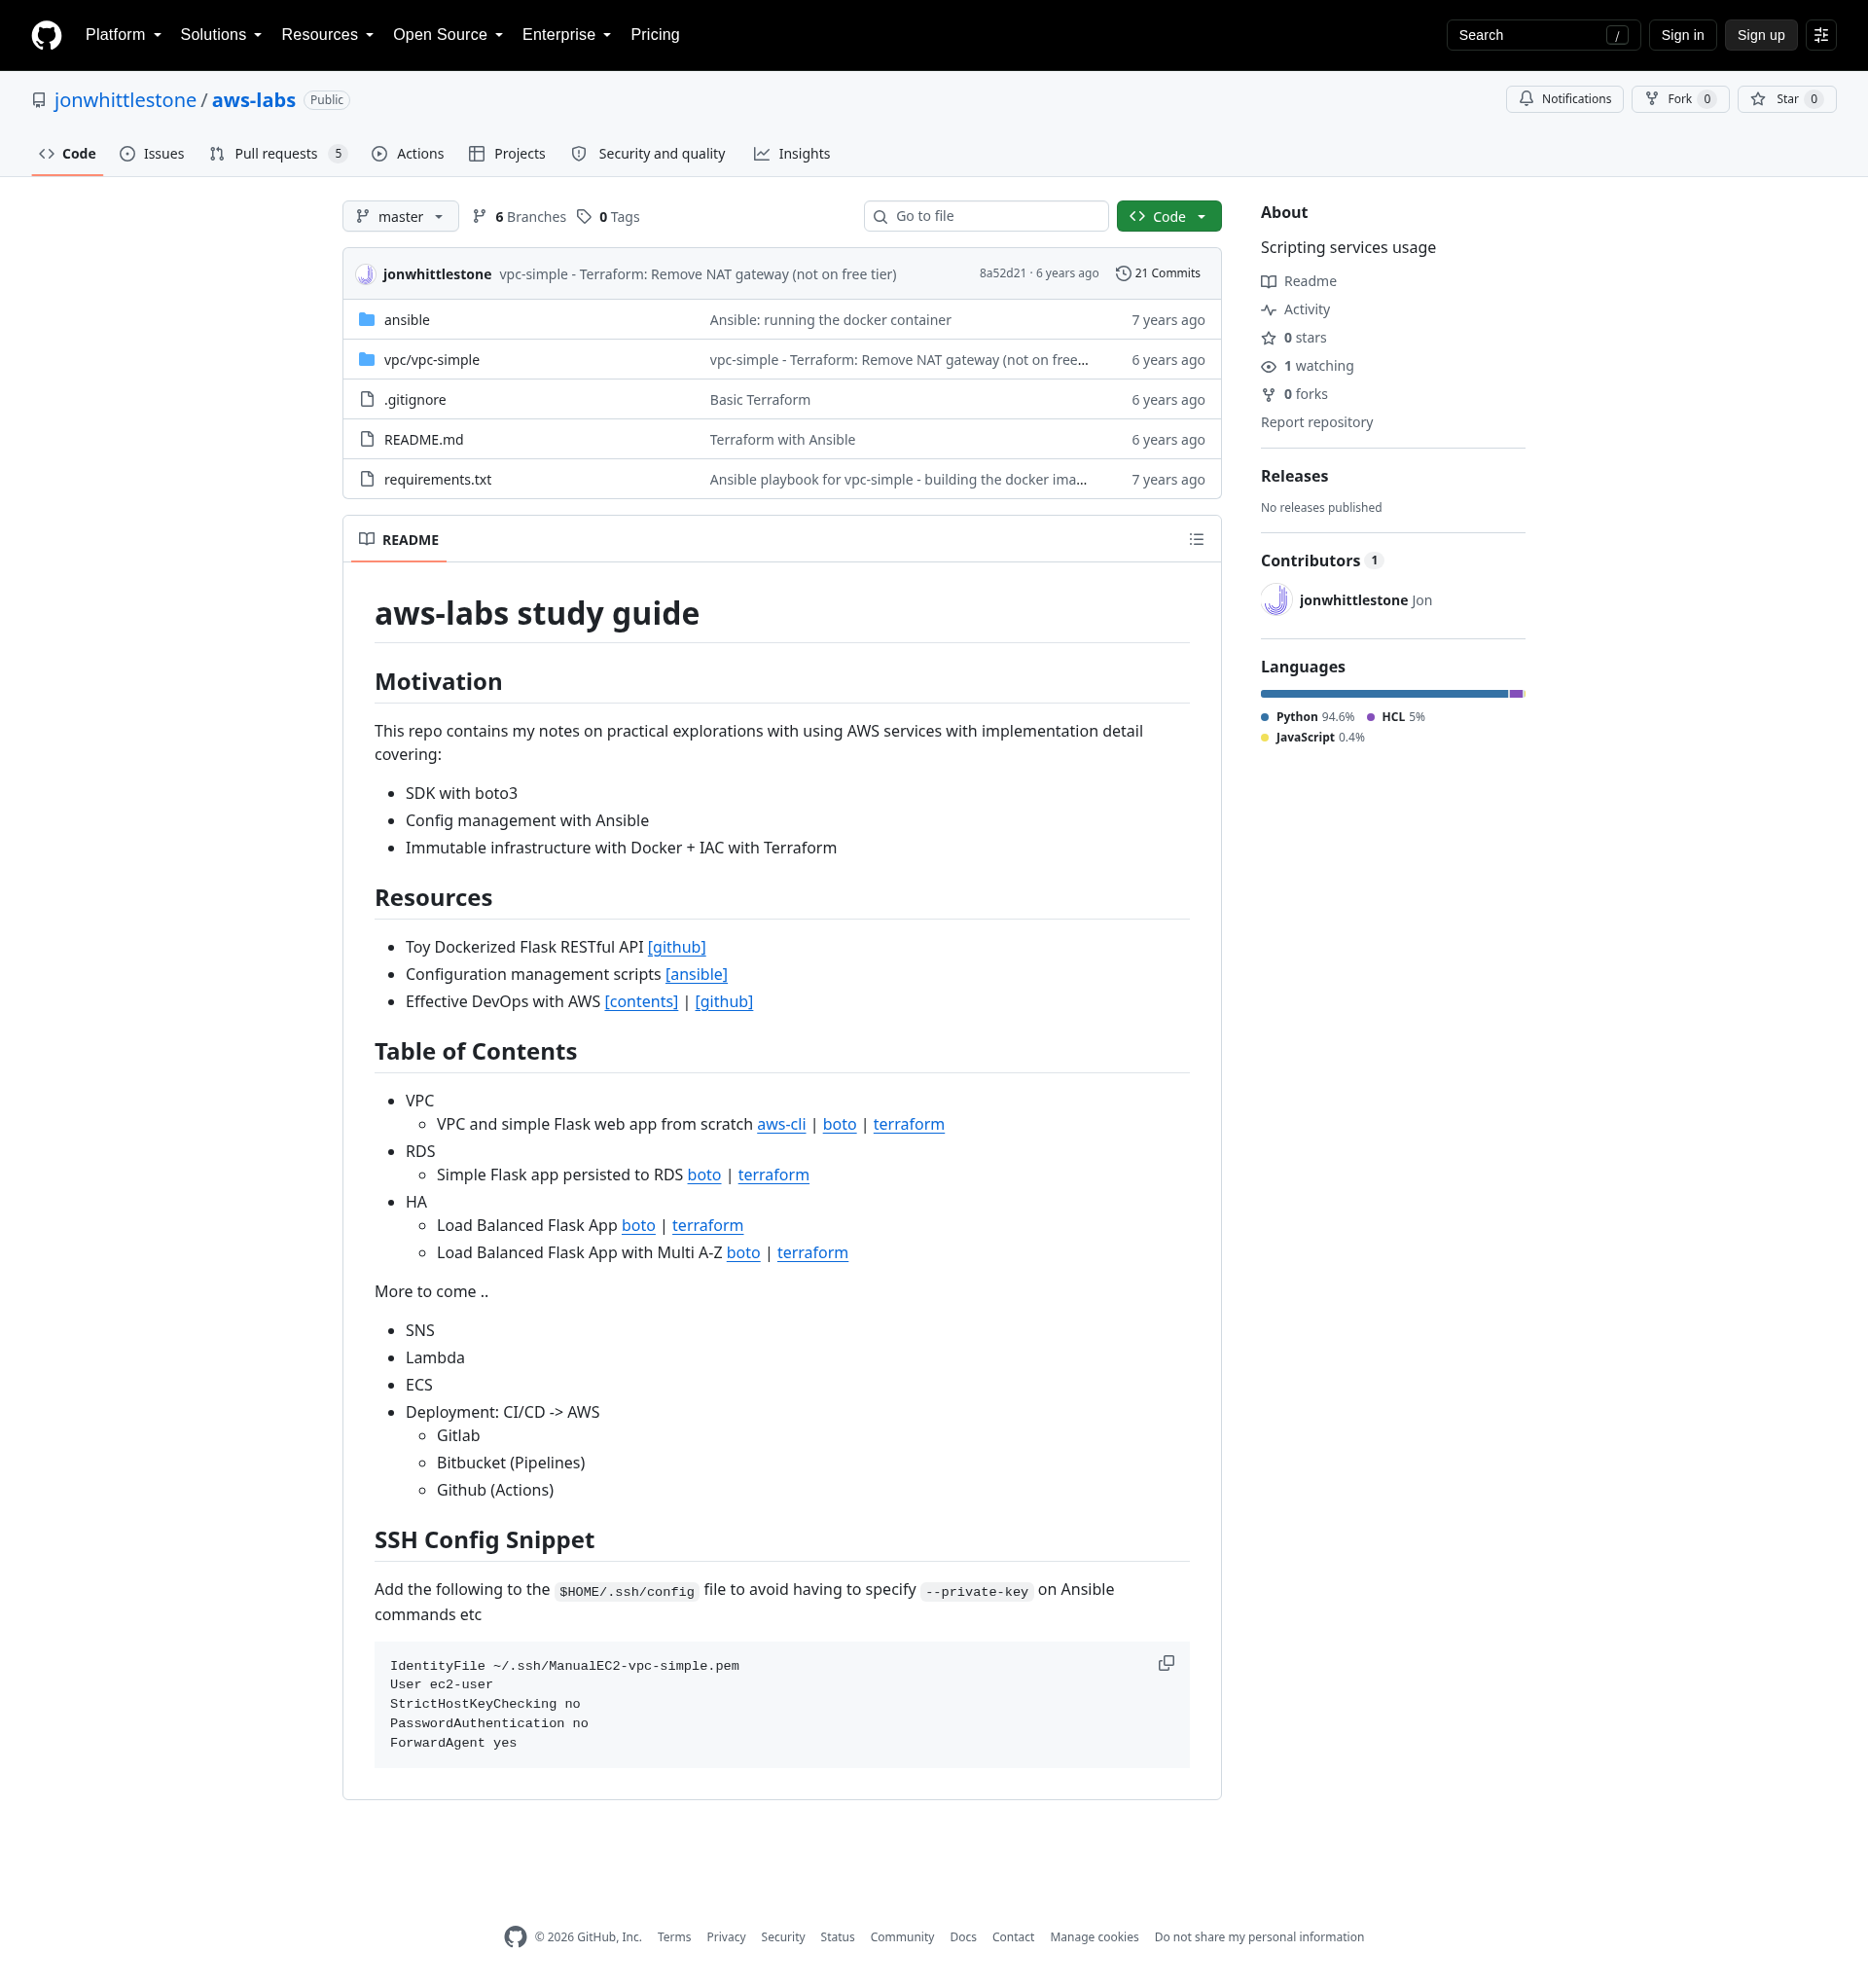Click Manage cookies in the footer

1094,1937
